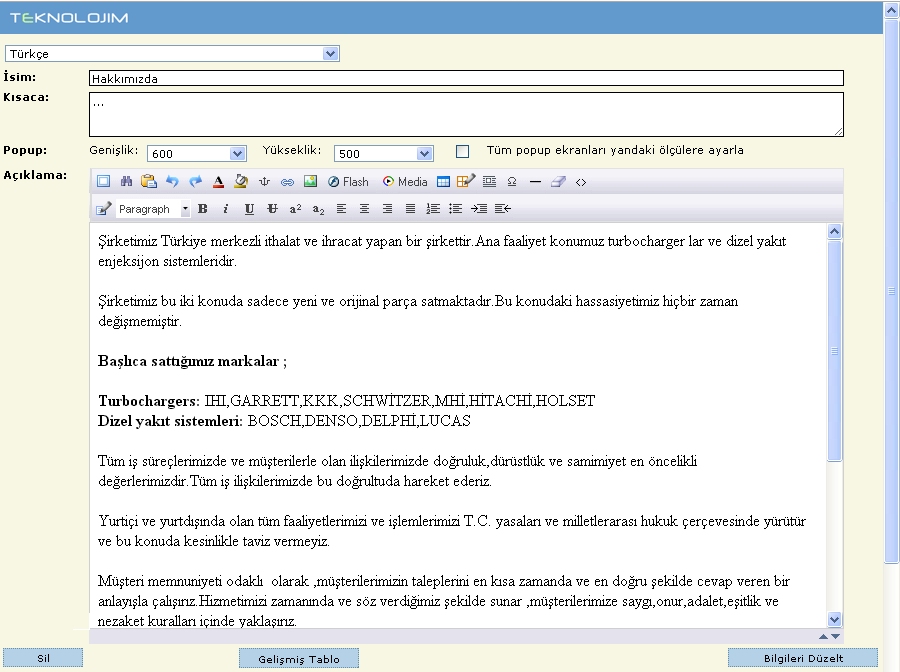Apply subscript formatting

click(x=318, y=209)
